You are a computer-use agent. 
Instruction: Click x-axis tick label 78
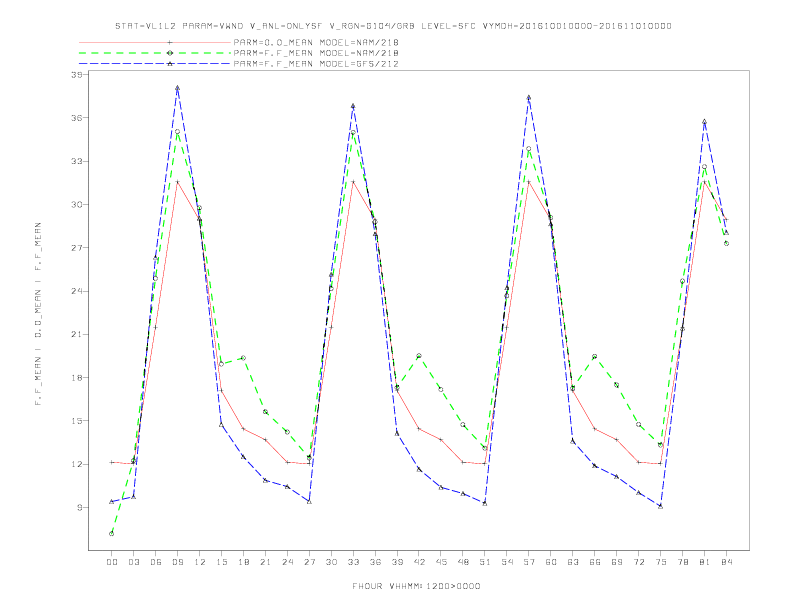point(682,562)
